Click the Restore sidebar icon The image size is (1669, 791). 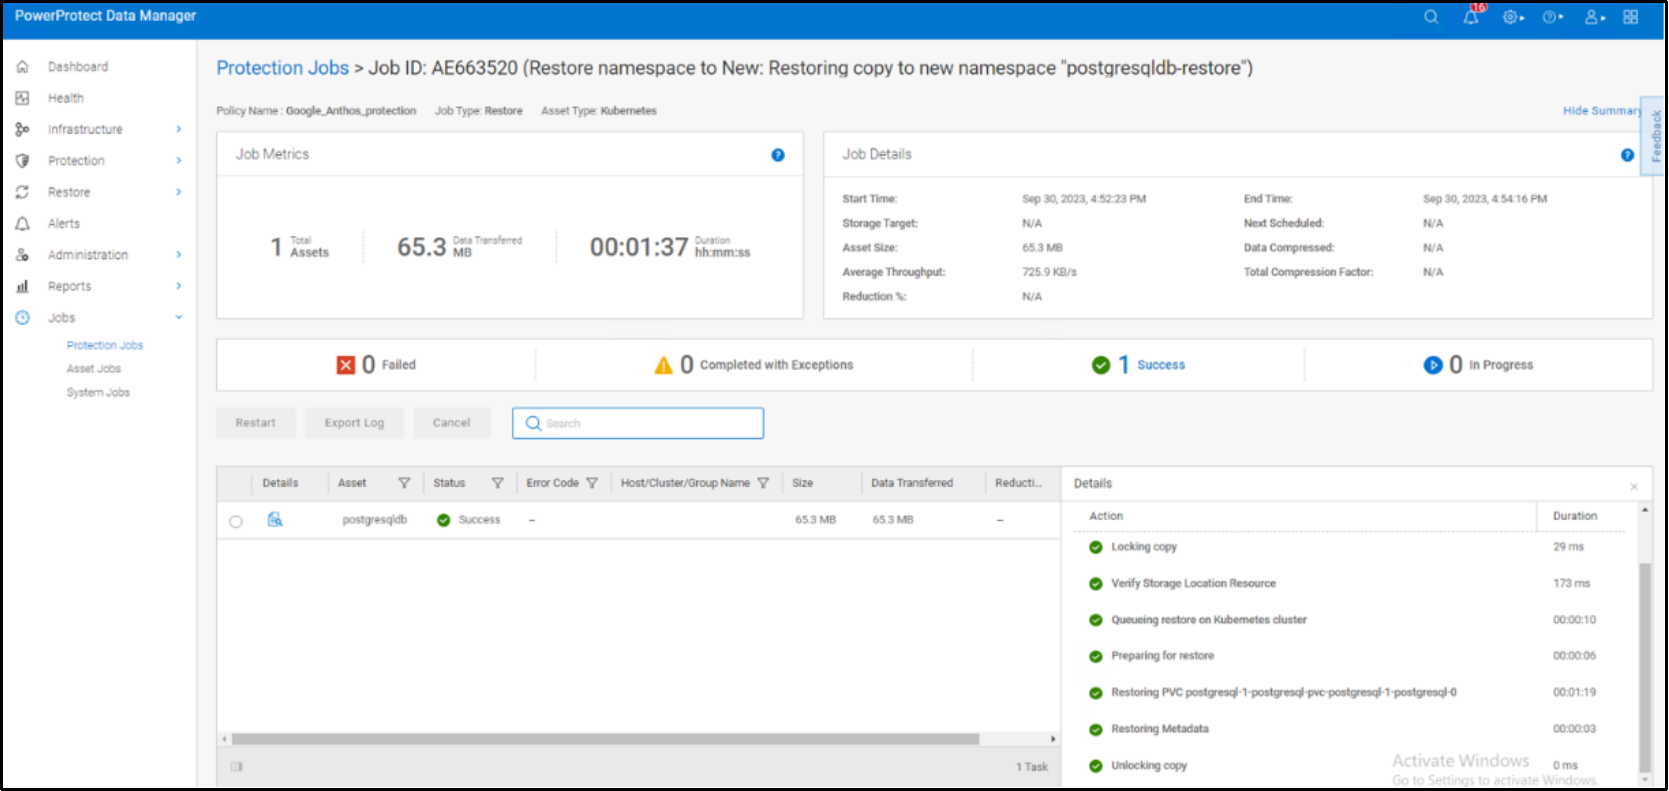(x=22, y=192)
